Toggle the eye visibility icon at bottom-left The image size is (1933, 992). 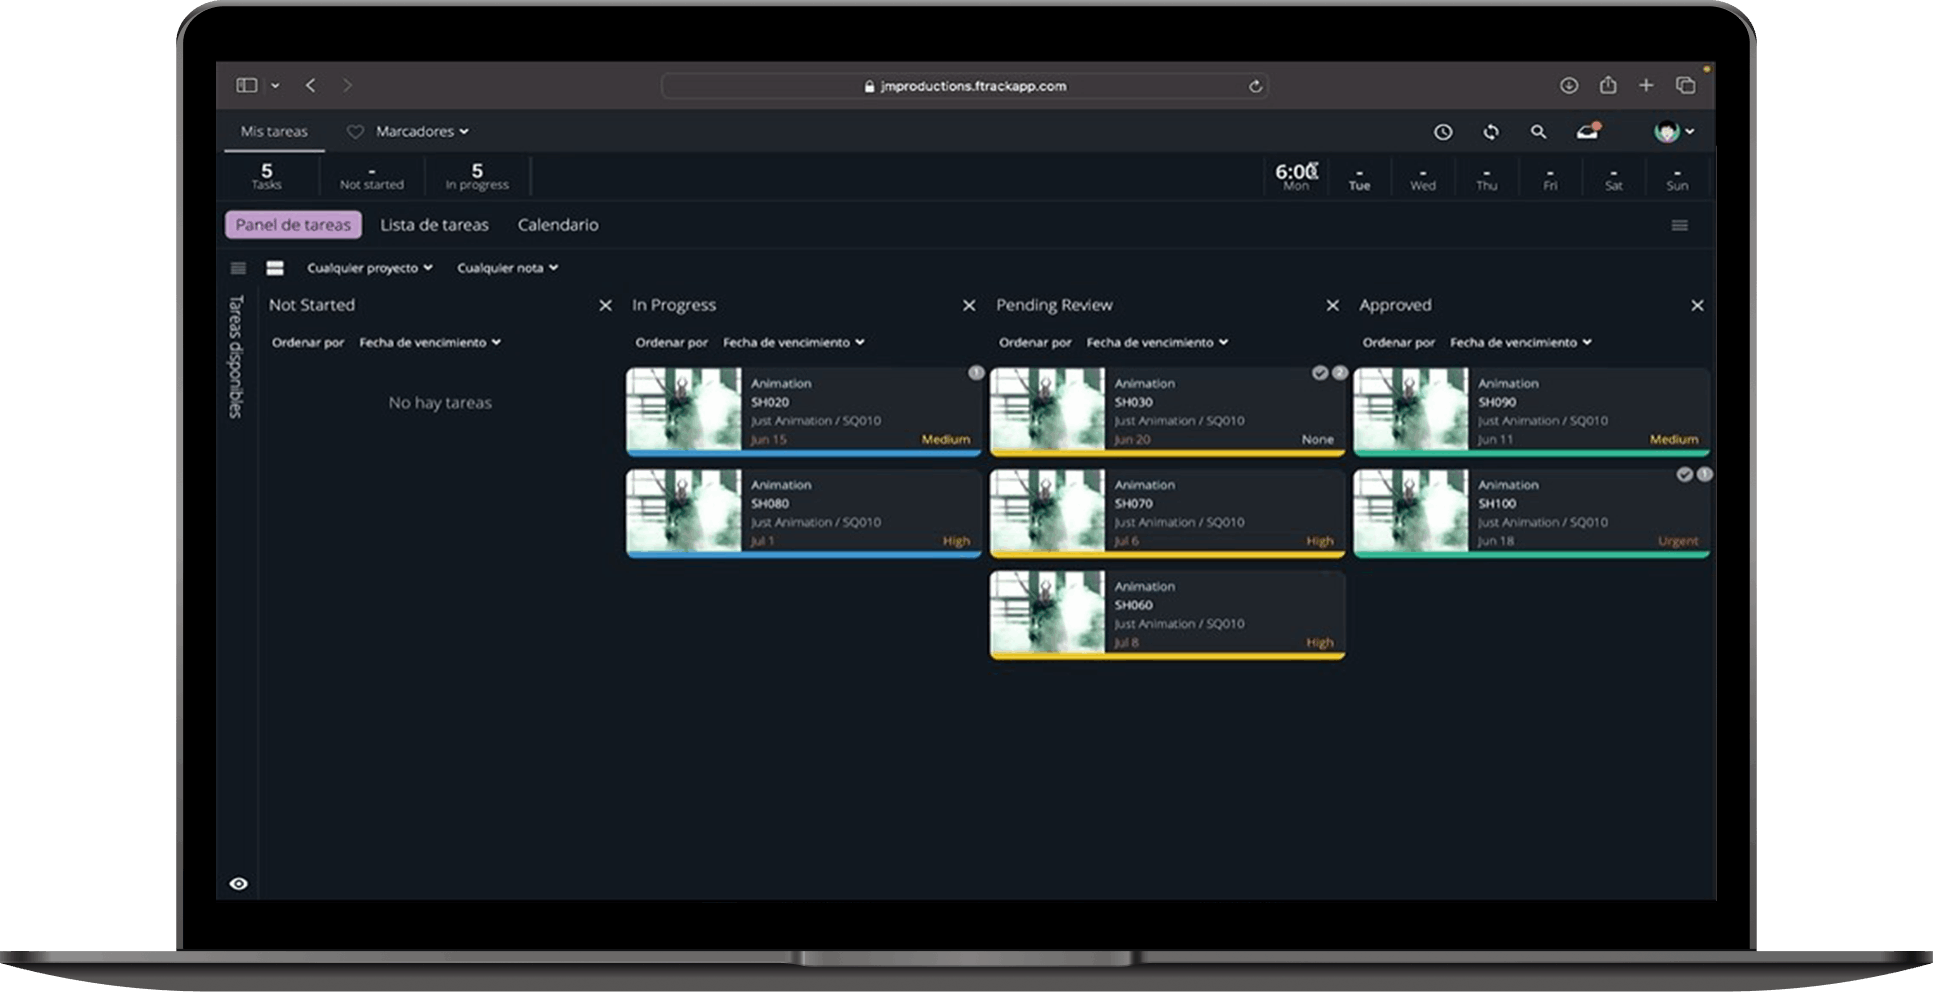tap(238, 884)
